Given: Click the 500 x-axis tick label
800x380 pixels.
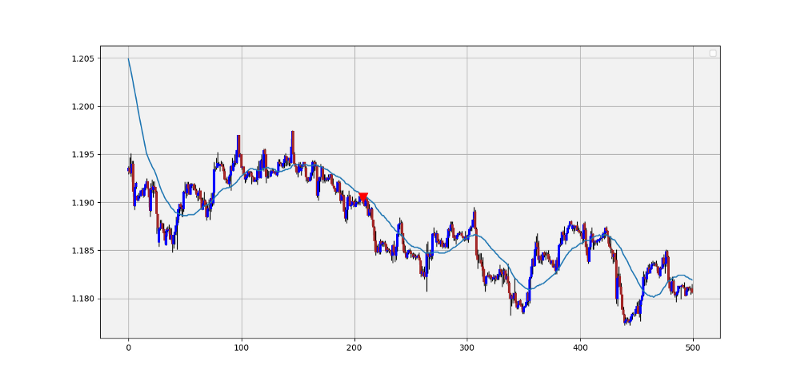Looking at the screenshot, I should [x=693, y=348].
